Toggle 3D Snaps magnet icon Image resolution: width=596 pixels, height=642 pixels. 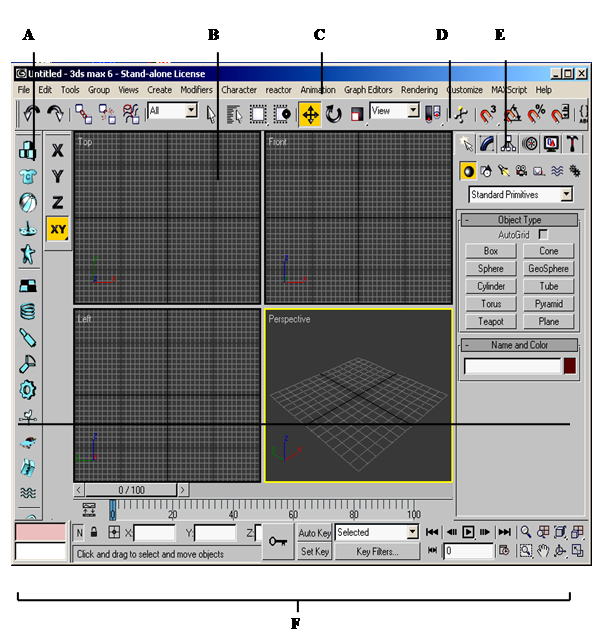(488, 115)
